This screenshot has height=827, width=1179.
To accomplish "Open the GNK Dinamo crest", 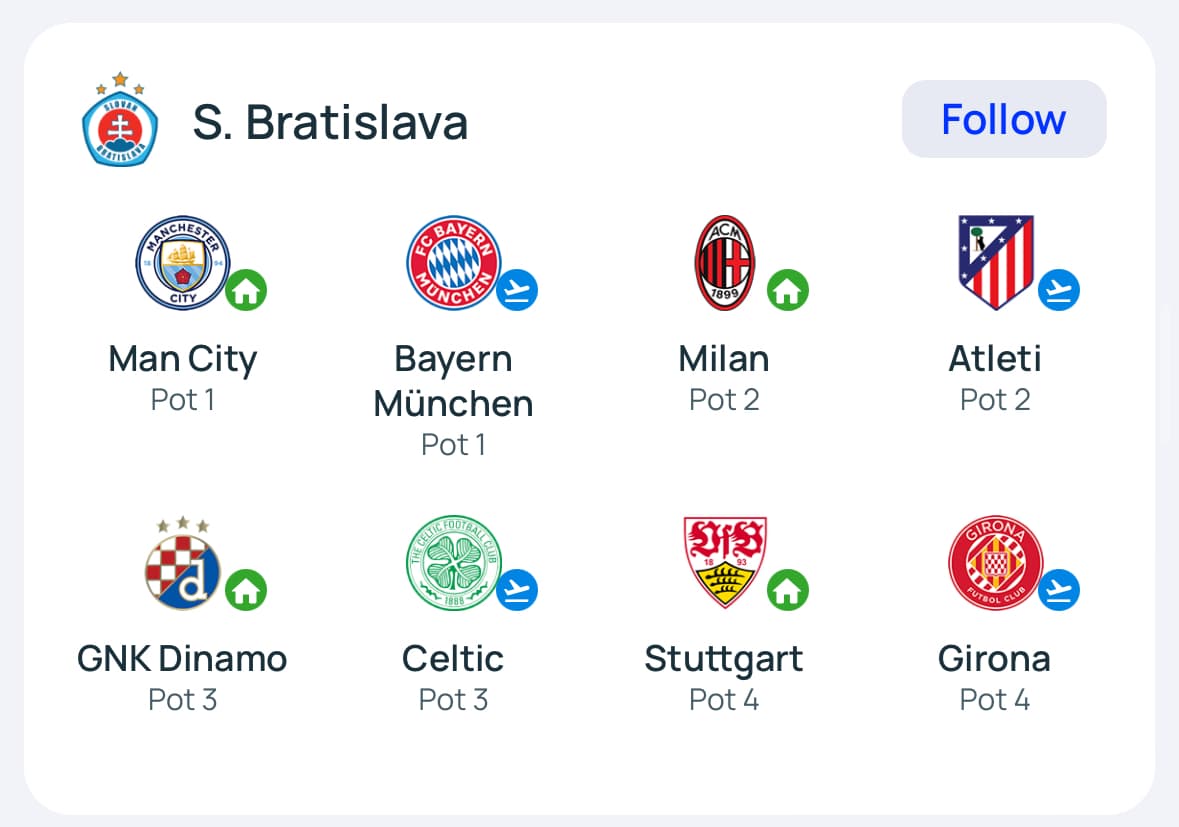I will (183, 563).
